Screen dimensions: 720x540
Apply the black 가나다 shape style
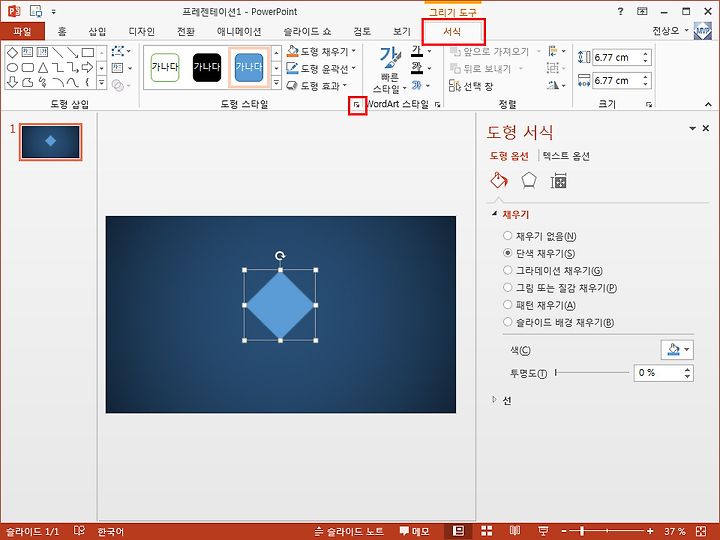(x=207, y=68)
